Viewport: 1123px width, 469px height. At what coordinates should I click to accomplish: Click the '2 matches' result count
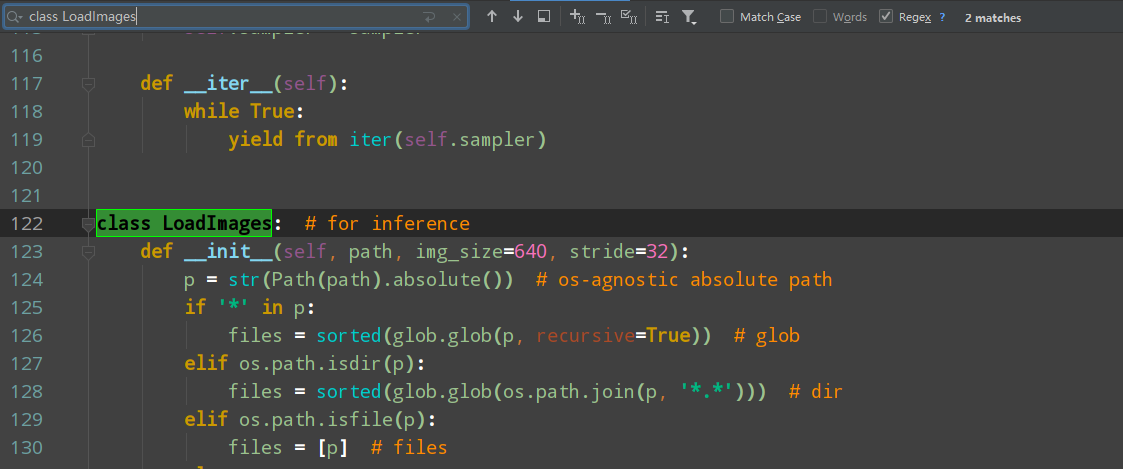993,17
